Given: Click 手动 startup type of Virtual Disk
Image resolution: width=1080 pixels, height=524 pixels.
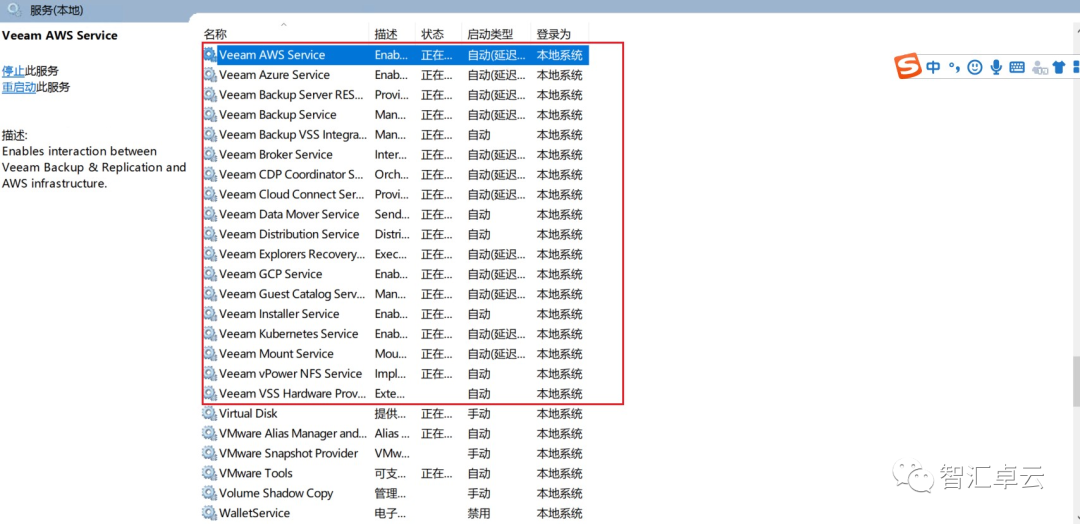Looking at the screenshot, I should click(479, 414).
